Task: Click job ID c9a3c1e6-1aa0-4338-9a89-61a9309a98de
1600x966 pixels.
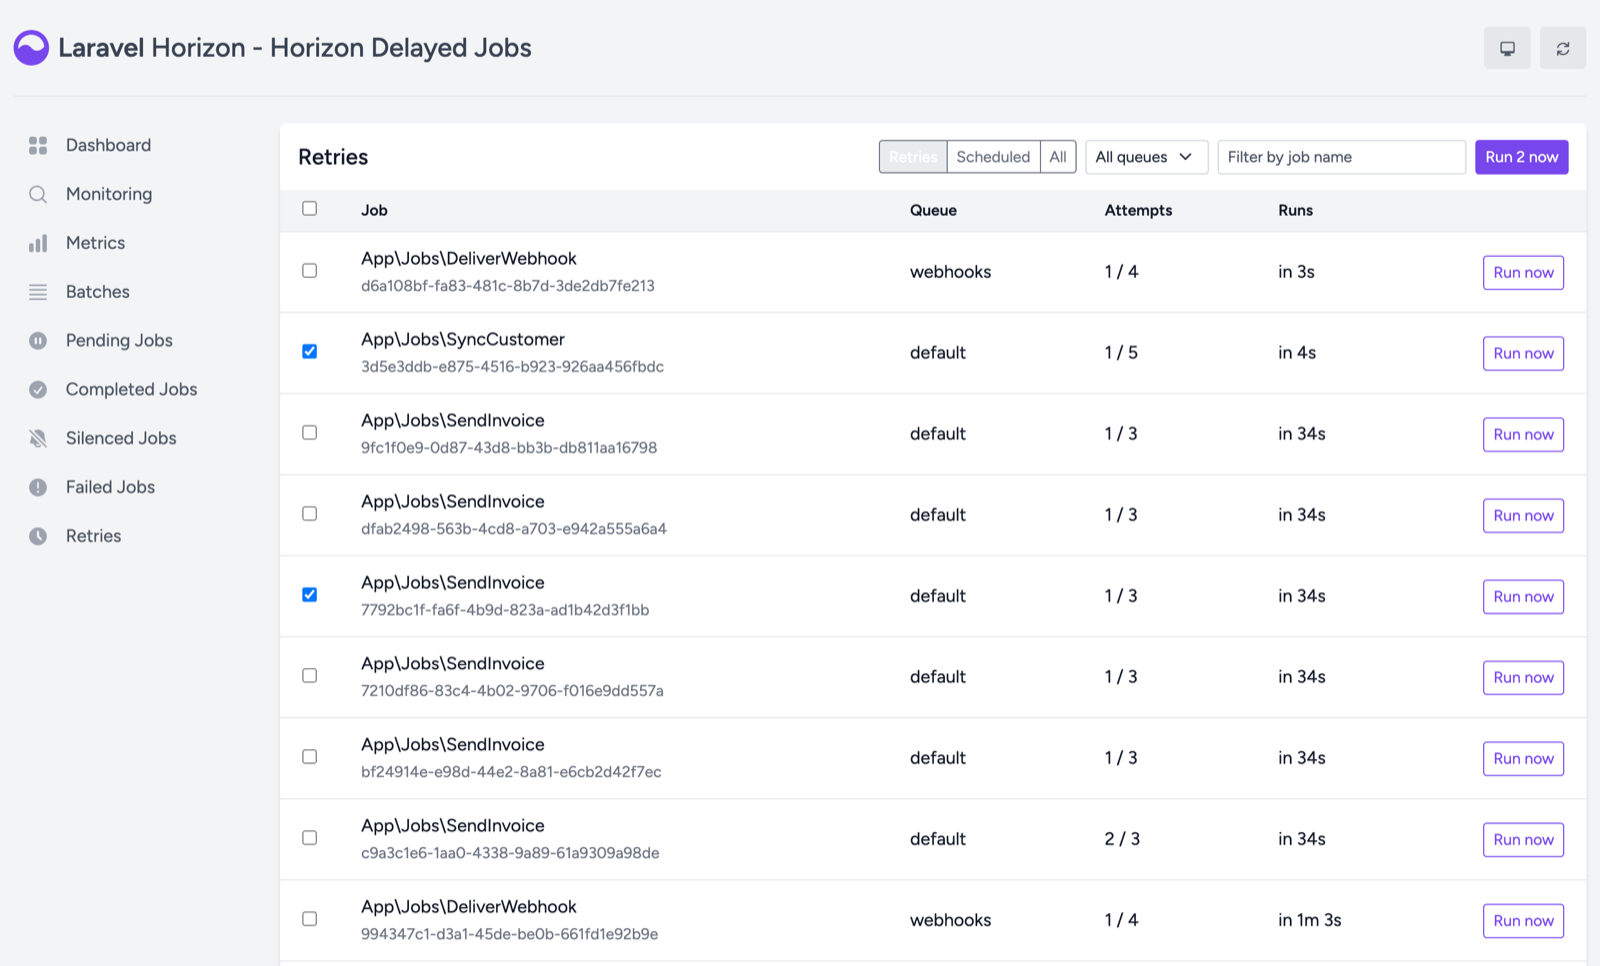Action: (510, 853)
